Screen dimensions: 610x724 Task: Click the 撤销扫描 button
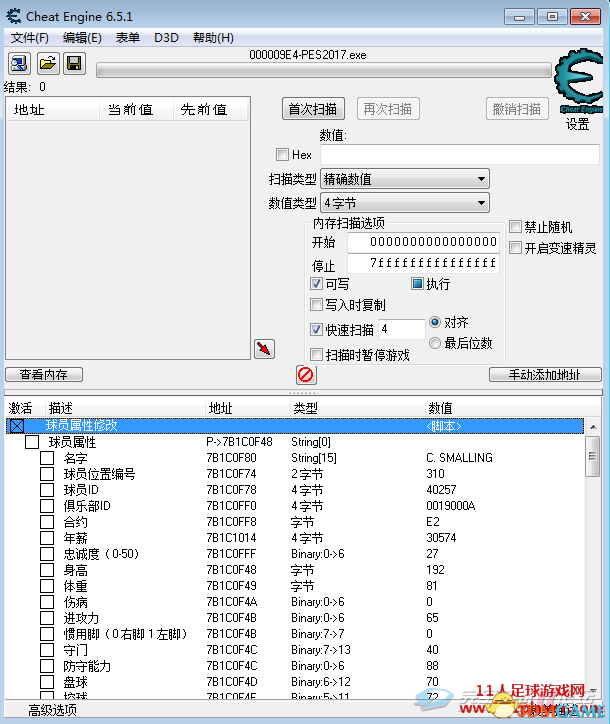coord(517,109)
